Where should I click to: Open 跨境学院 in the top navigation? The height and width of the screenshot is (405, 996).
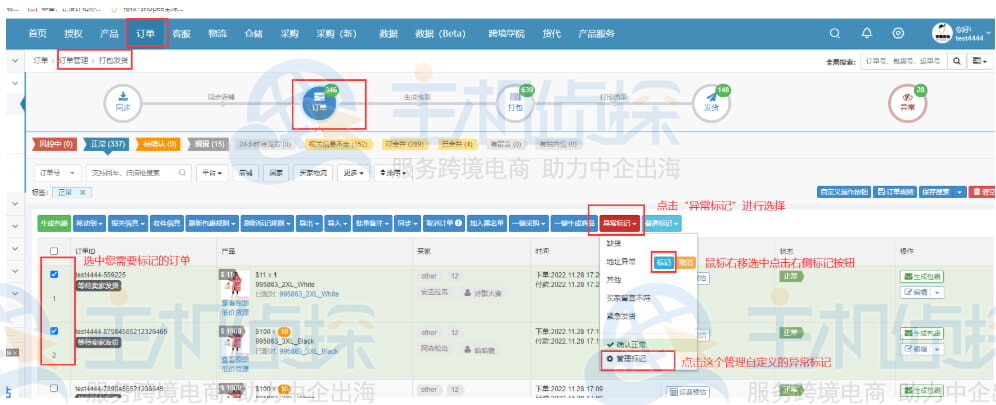pyautogui.click(x=506, y=34)
